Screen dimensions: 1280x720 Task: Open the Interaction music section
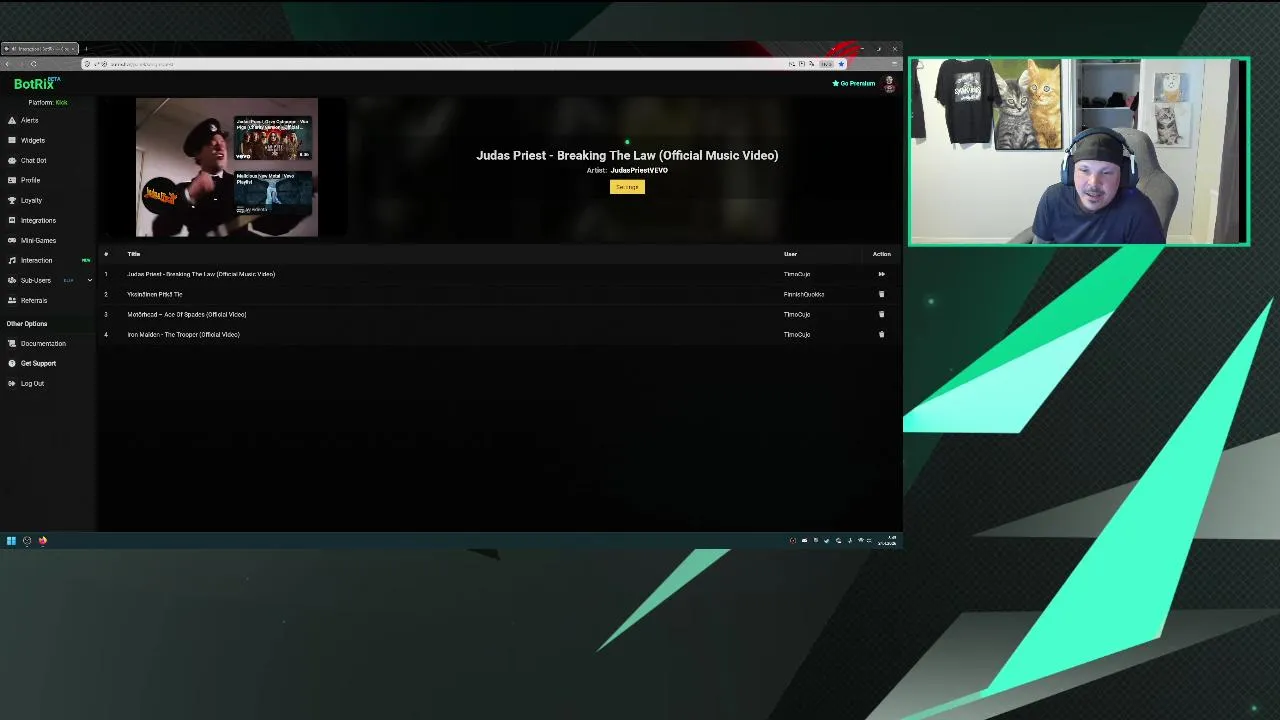(36, 260)
